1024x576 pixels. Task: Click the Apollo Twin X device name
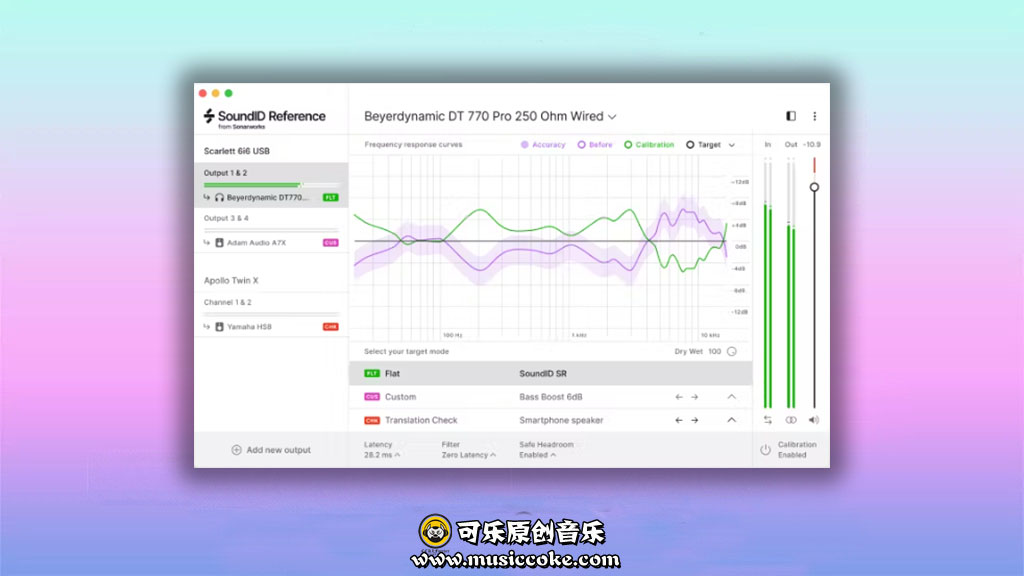point(231,280)
